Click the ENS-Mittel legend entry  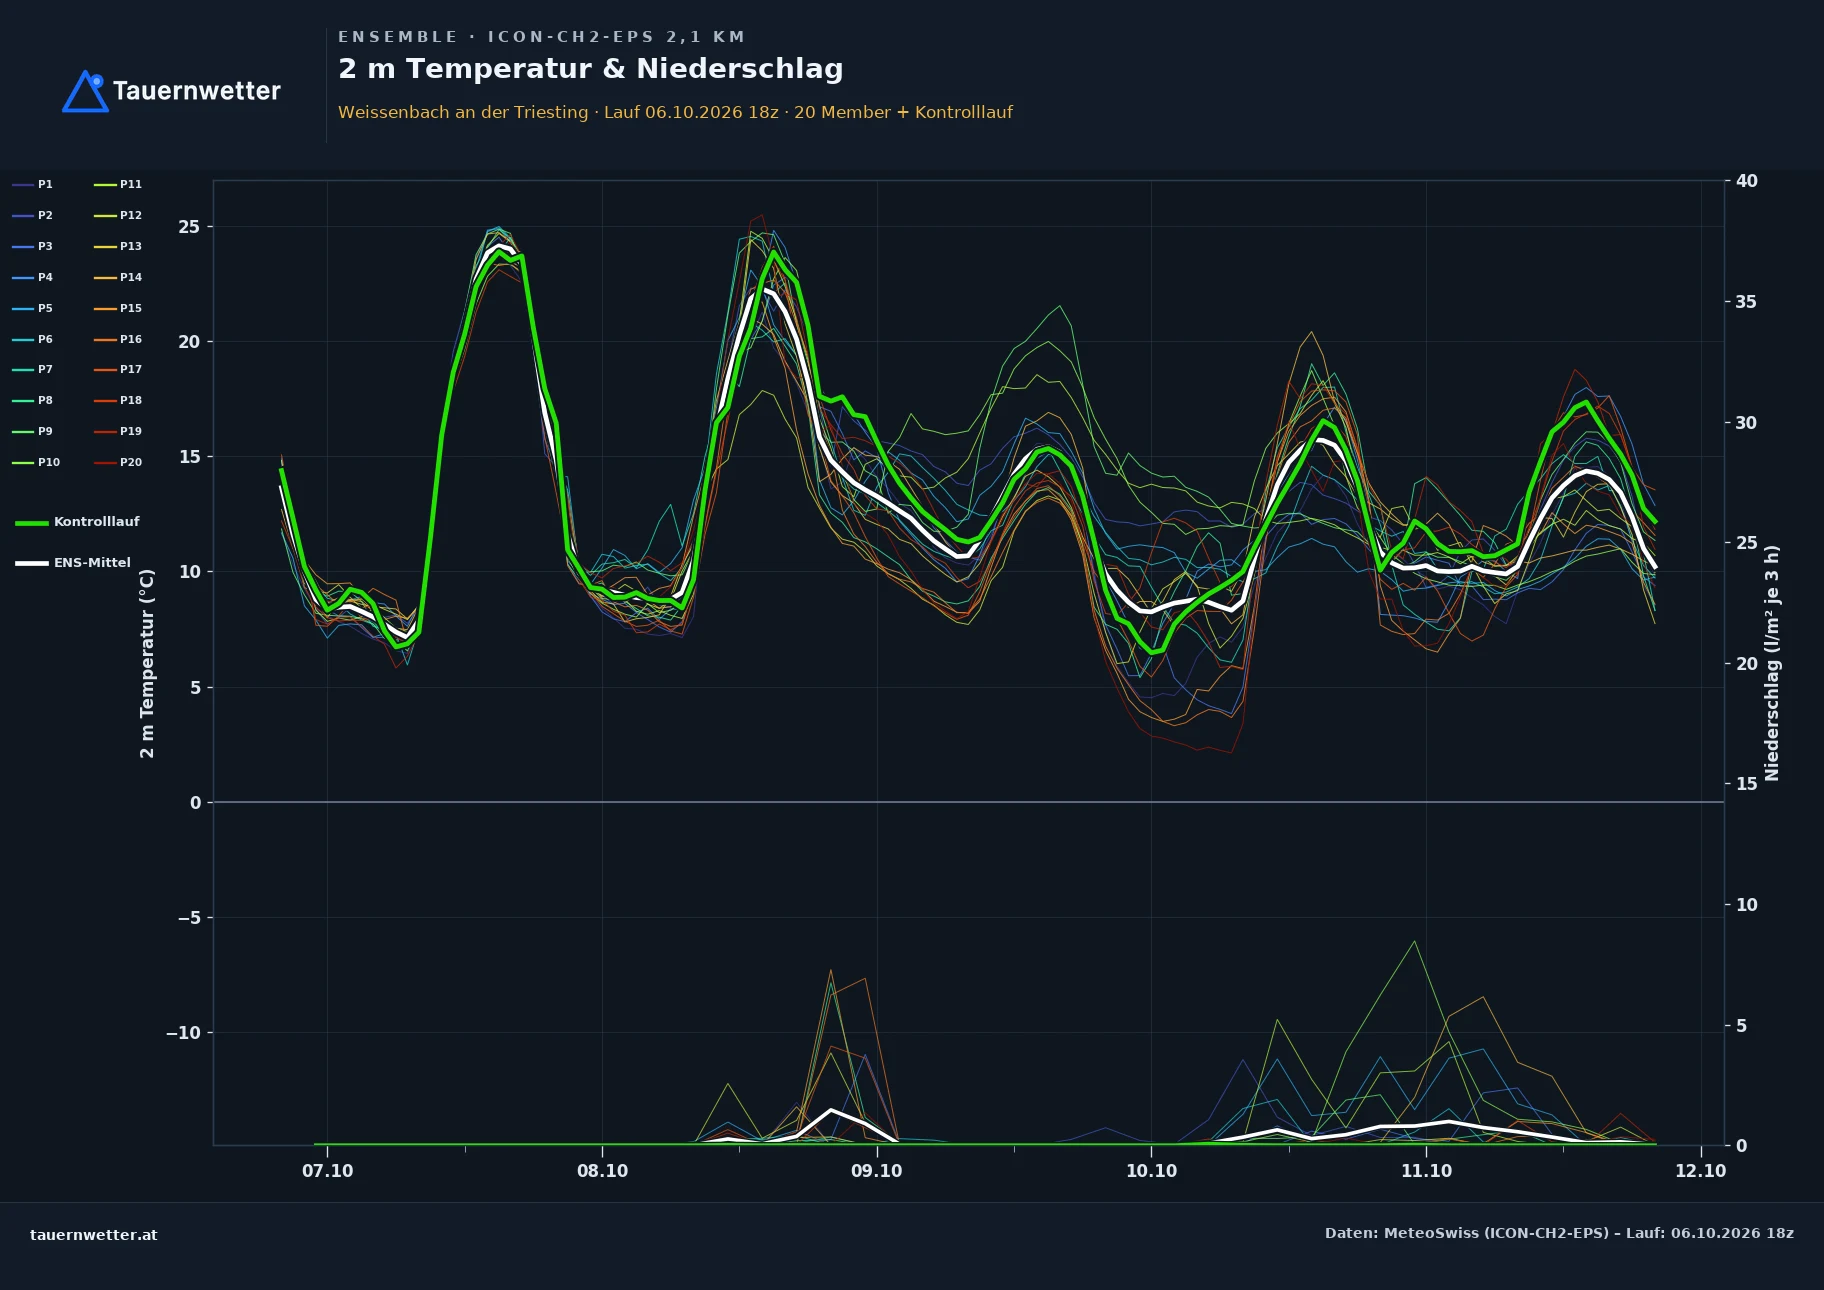[x=73, y=563]
